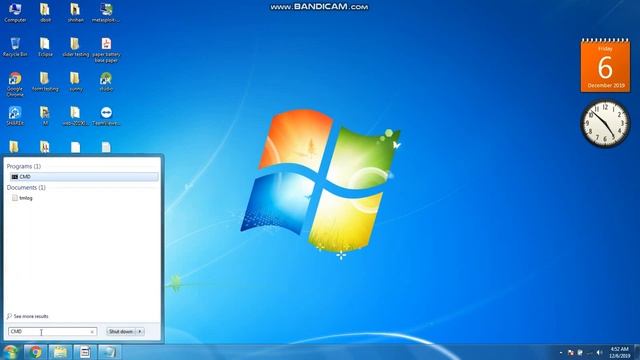Open the Computer desktop icon
640x360 pixels.
15,12
